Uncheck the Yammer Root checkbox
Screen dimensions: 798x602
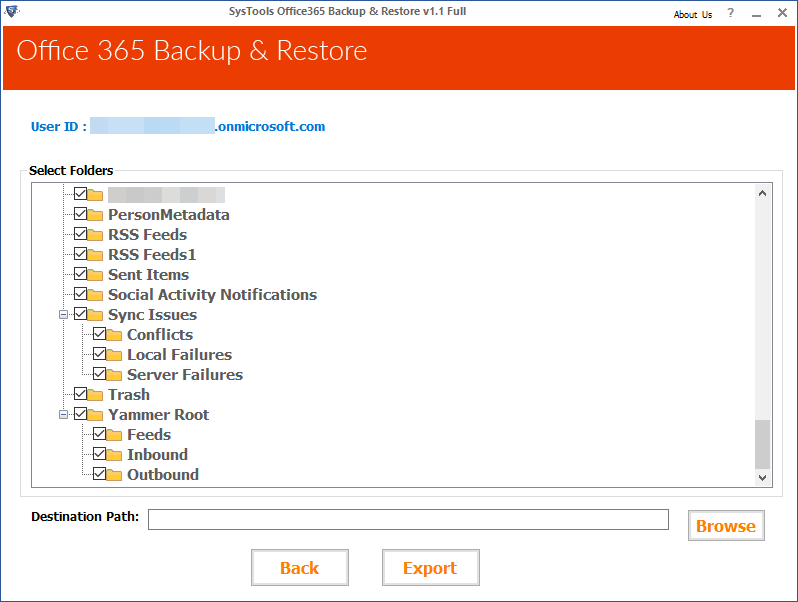pos(80,413)
